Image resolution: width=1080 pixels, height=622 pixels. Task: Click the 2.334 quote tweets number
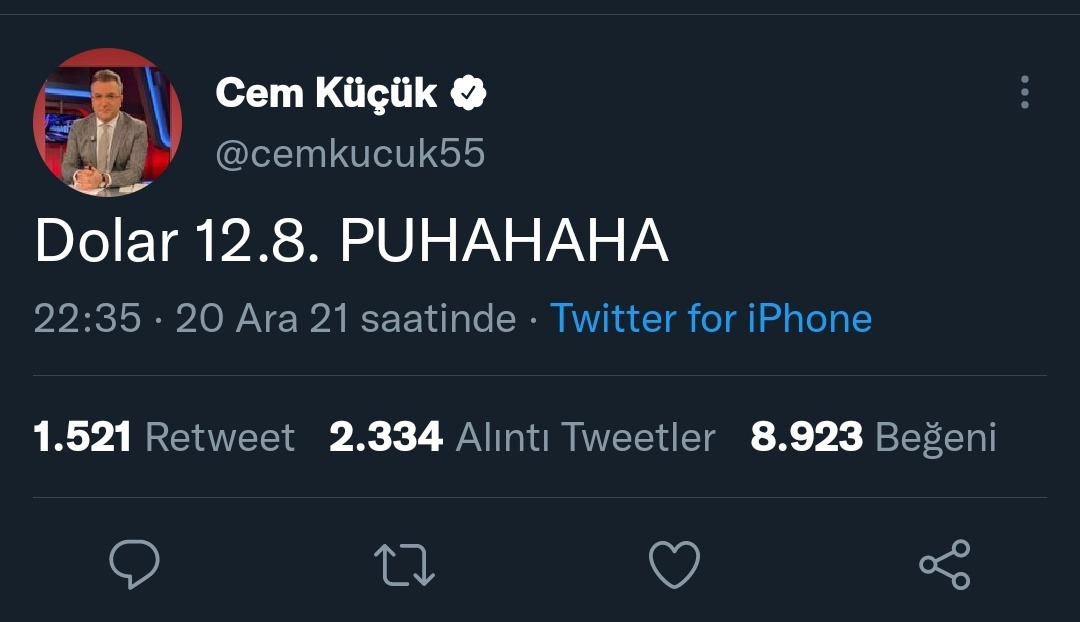(385, 437)
